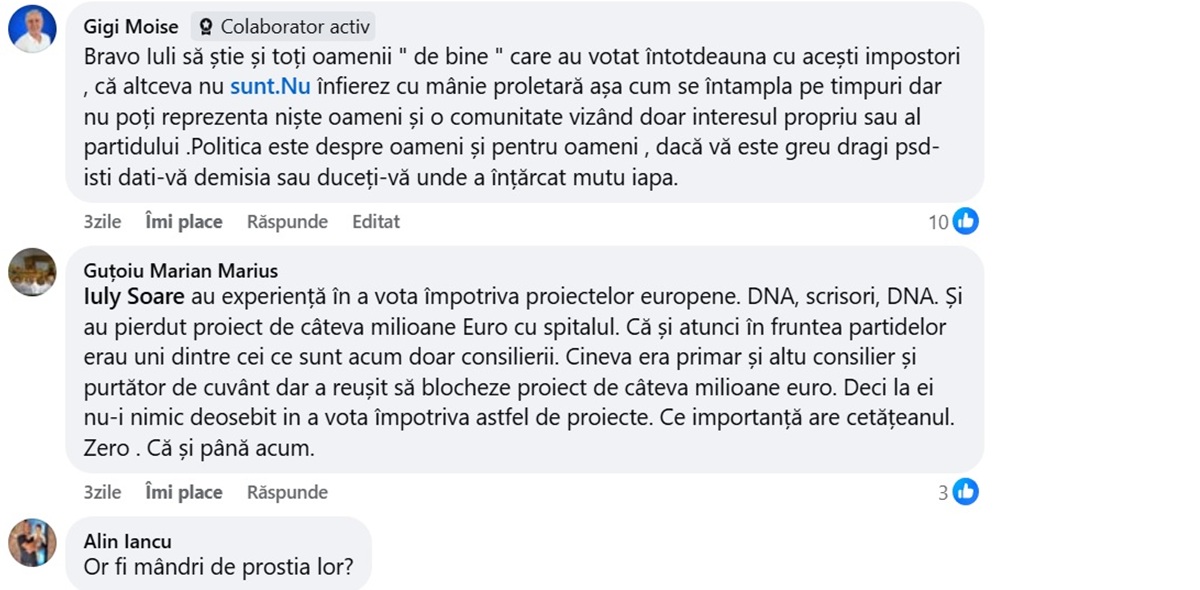View edit history via Editat
Viewport: 1200px width, 590px height.
point(376,222)
